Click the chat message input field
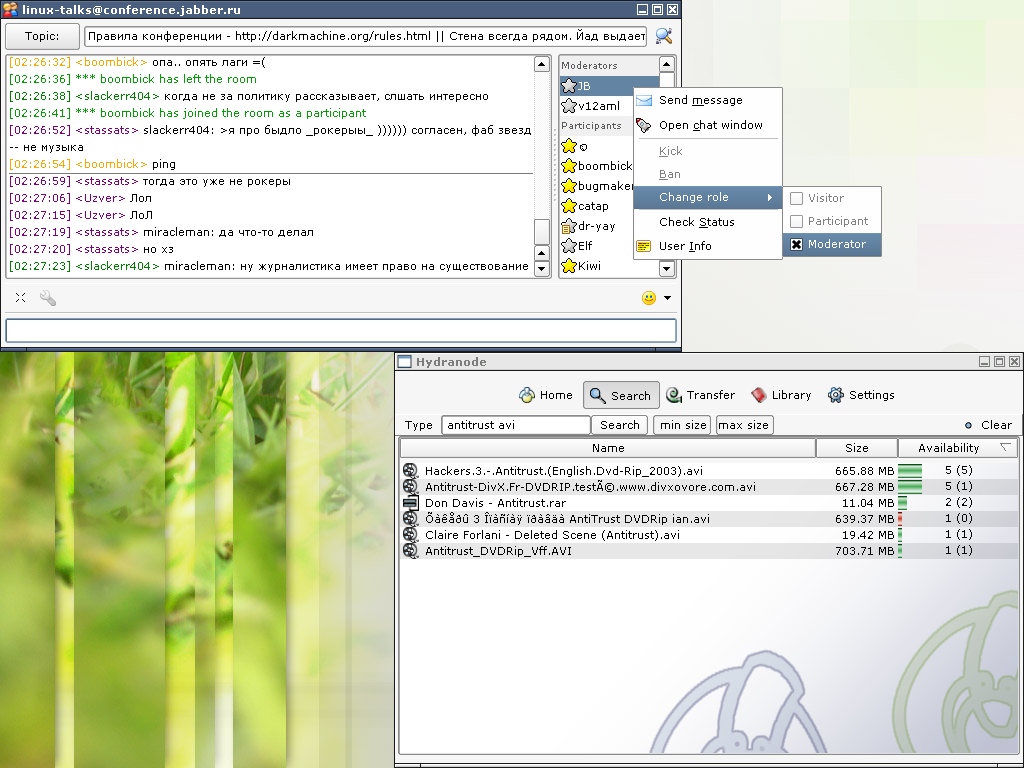 tap(341, 330)
